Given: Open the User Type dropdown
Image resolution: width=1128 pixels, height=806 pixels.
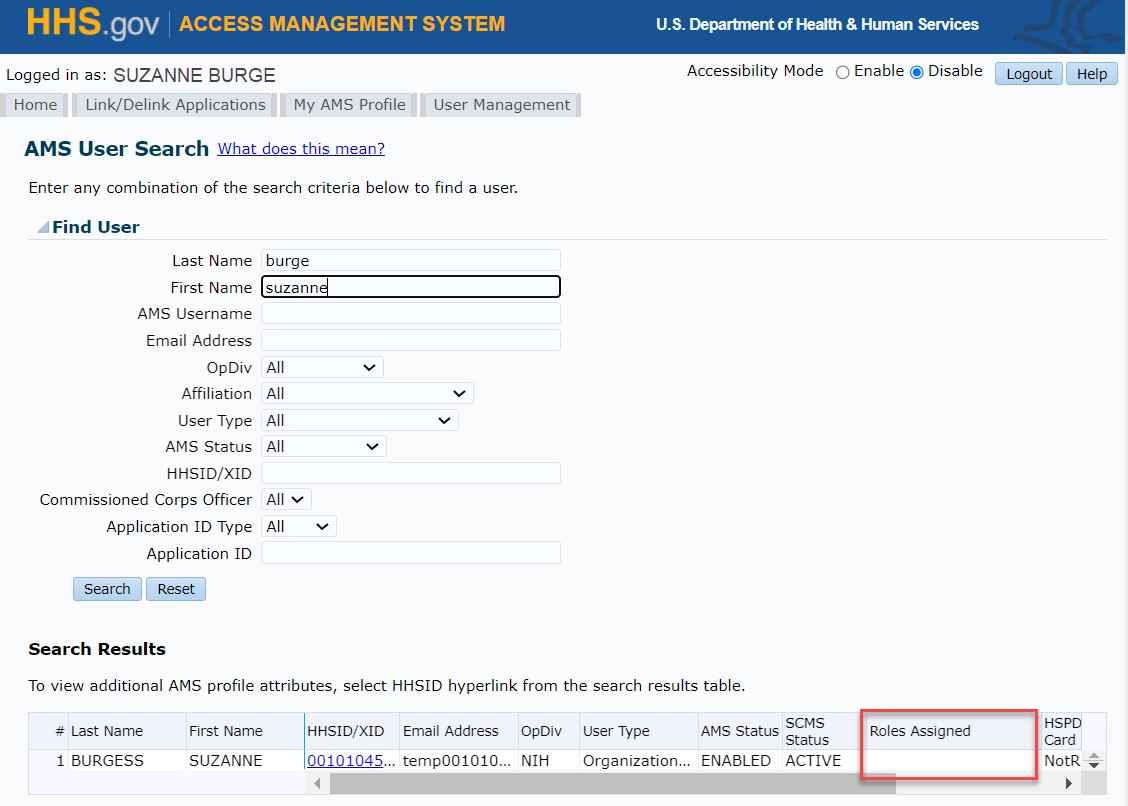Looking at the screenshot, I should pos(359,421).
